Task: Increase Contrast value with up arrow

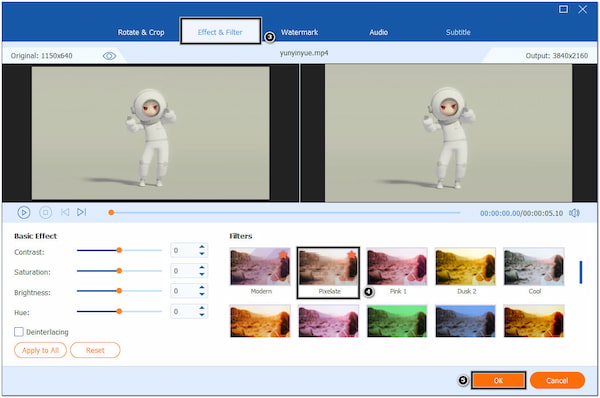Action: click(202, 247)
